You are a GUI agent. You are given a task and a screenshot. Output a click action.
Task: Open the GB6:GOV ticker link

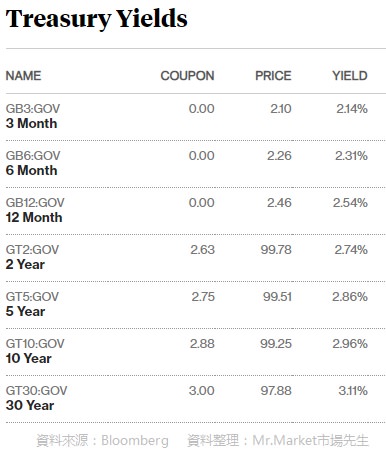33,156
